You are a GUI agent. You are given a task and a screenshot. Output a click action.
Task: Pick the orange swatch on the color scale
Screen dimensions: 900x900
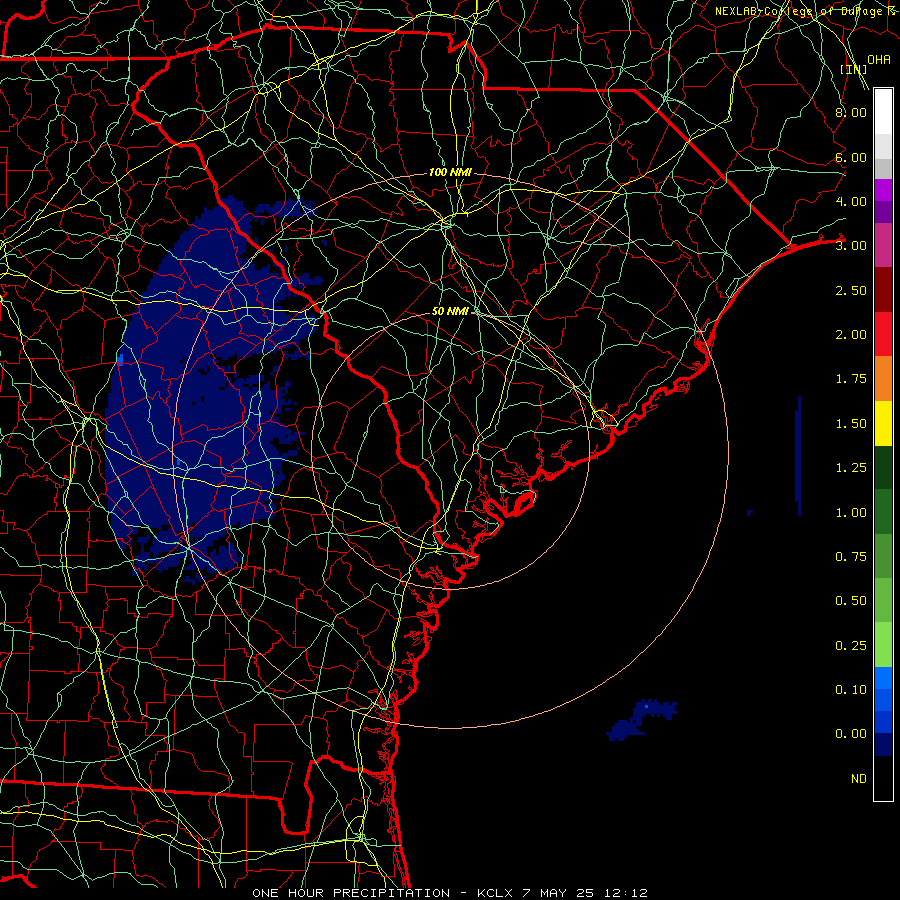[883, 378]
